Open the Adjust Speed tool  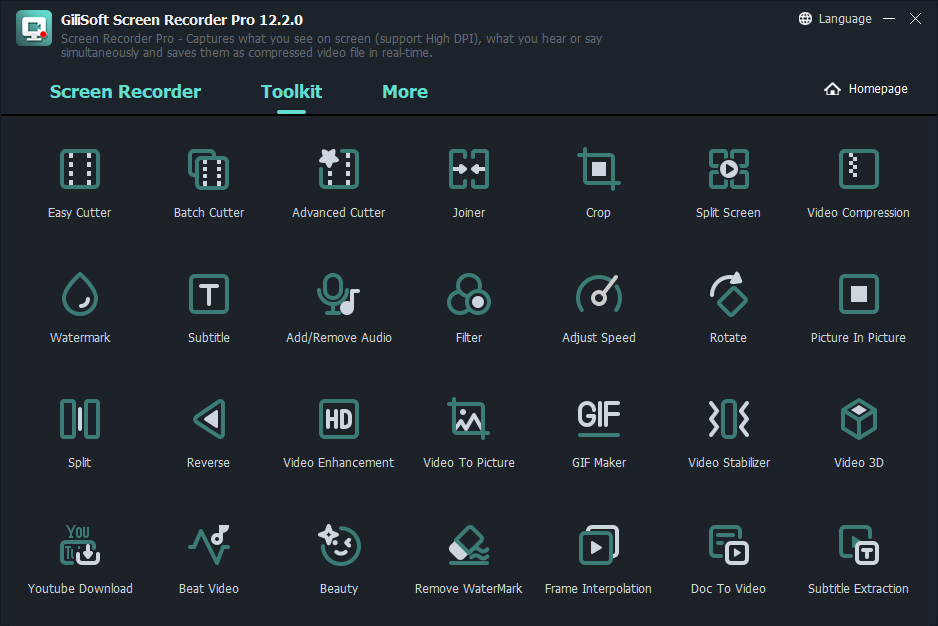[598, 305]
